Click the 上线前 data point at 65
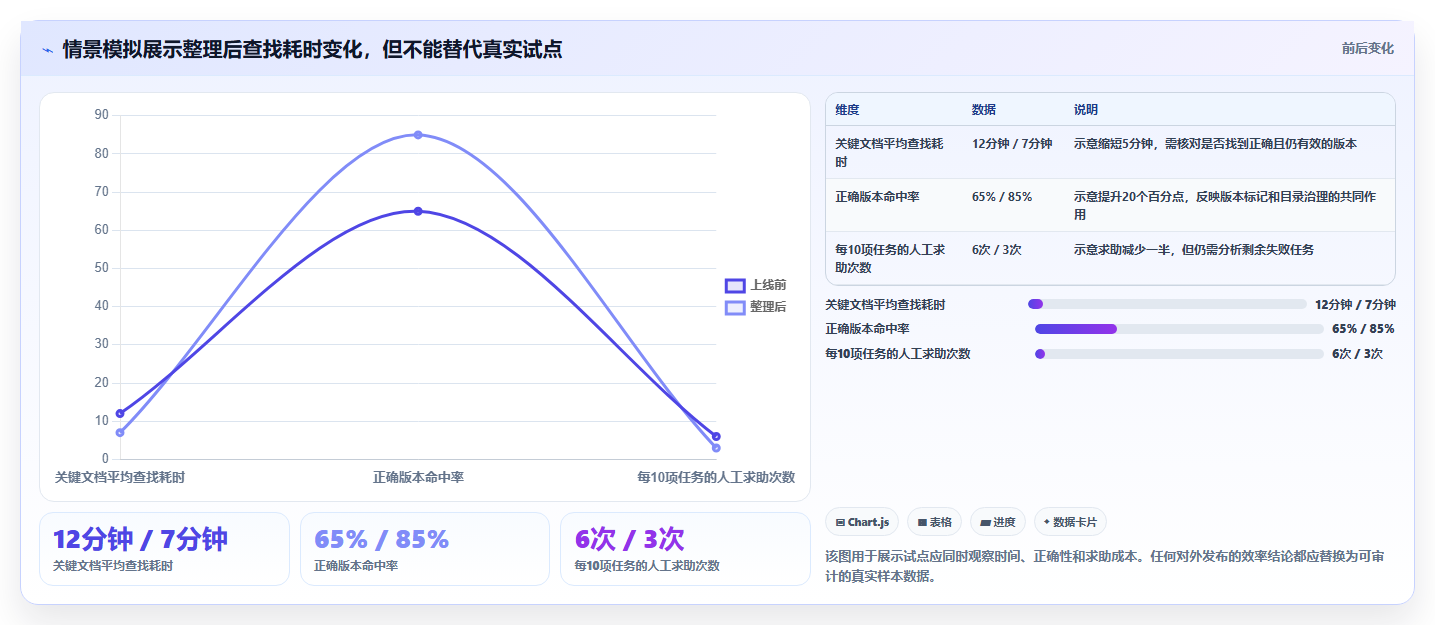Image resolution: width=1435 pixels, height=625 pixels. [x=418, y=211]
